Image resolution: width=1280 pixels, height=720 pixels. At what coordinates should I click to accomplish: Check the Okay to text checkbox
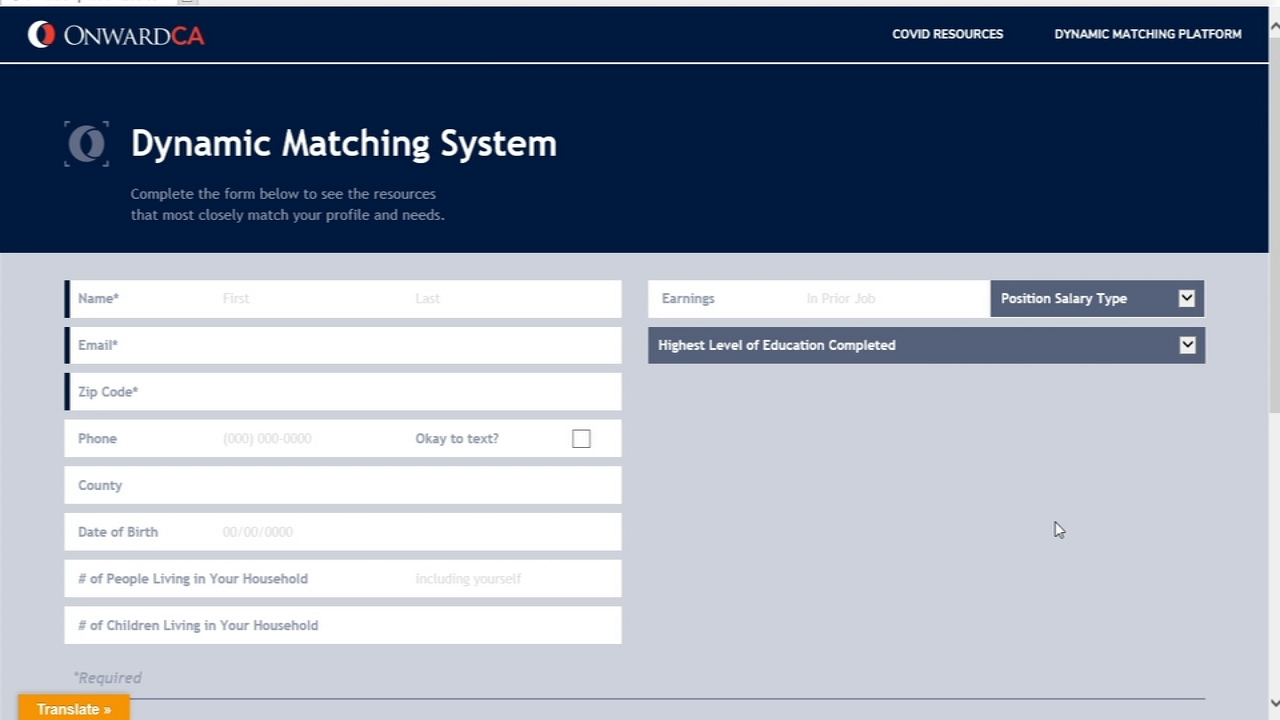581,438
